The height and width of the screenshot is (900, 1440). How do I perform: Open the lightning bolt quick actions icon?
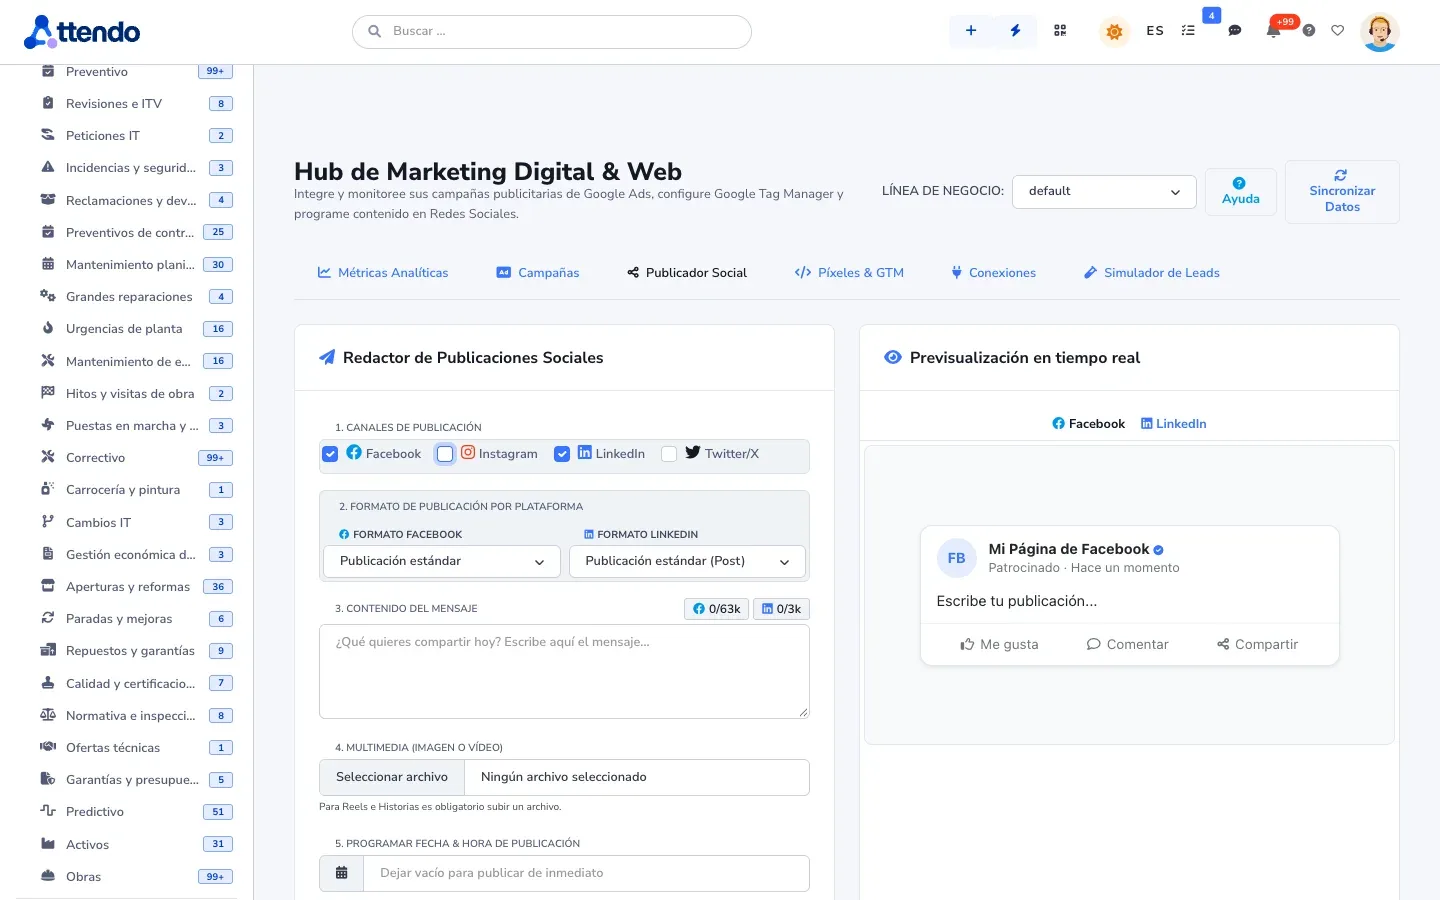[x=1015, y=31]
